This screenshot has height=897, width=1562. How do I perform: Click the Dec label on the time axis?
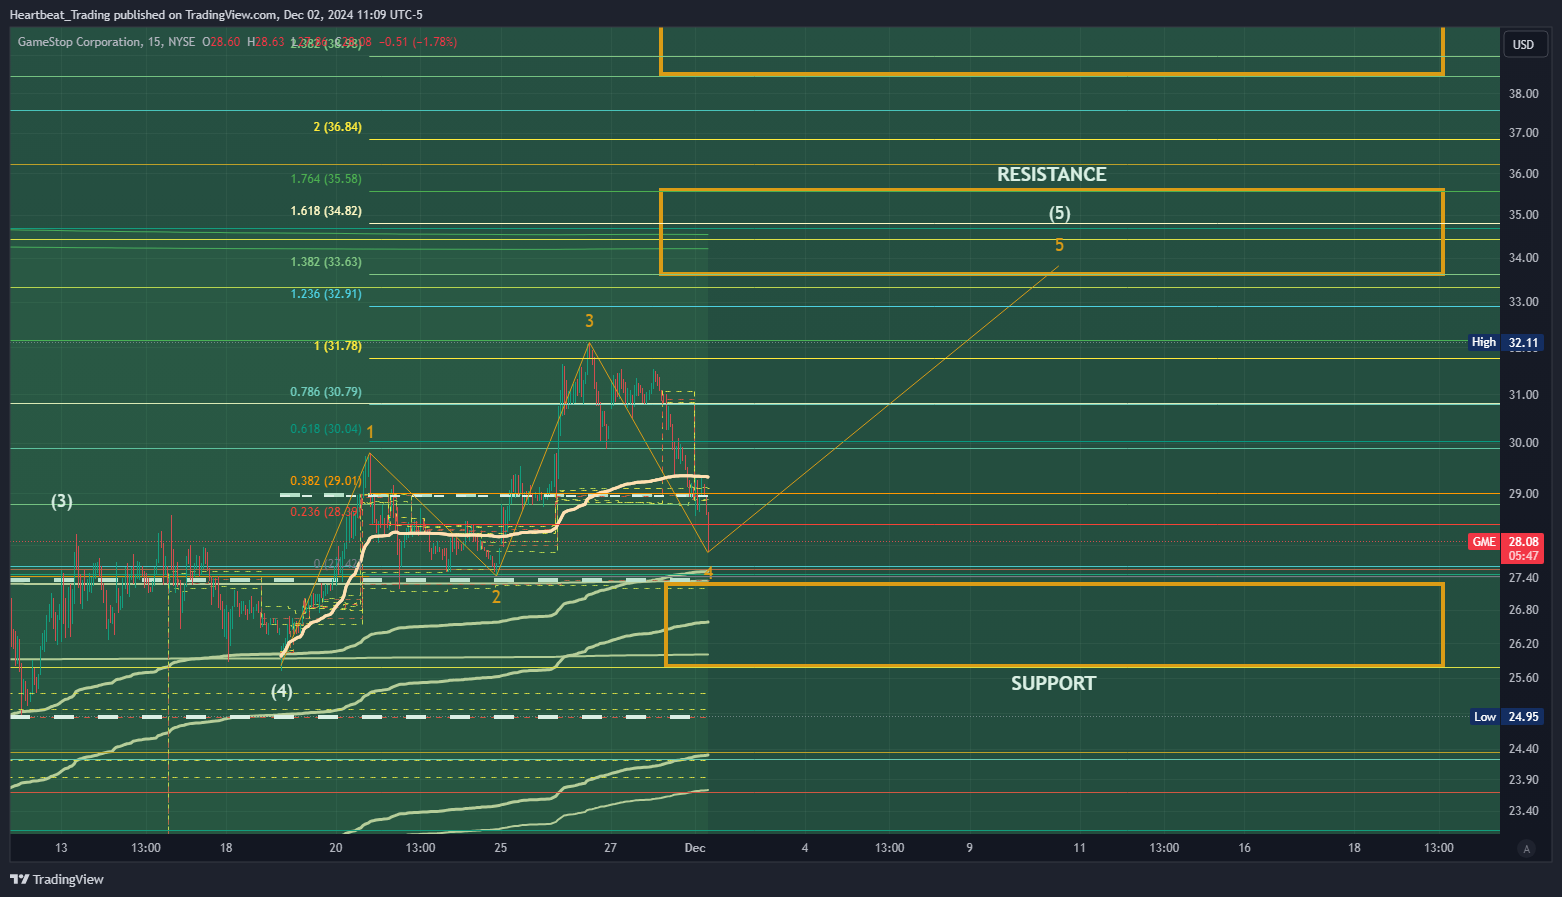695,848
